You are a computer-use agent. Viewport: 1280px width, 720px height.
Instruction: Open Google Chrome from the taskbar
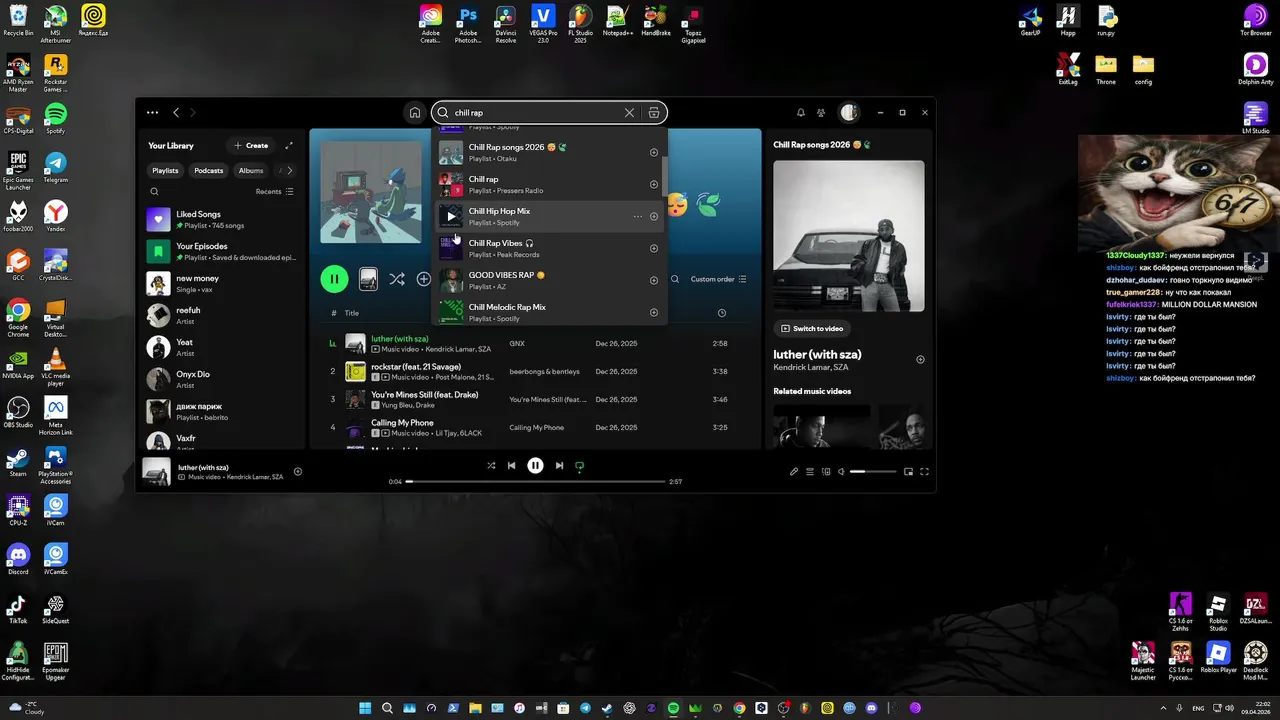739,708
